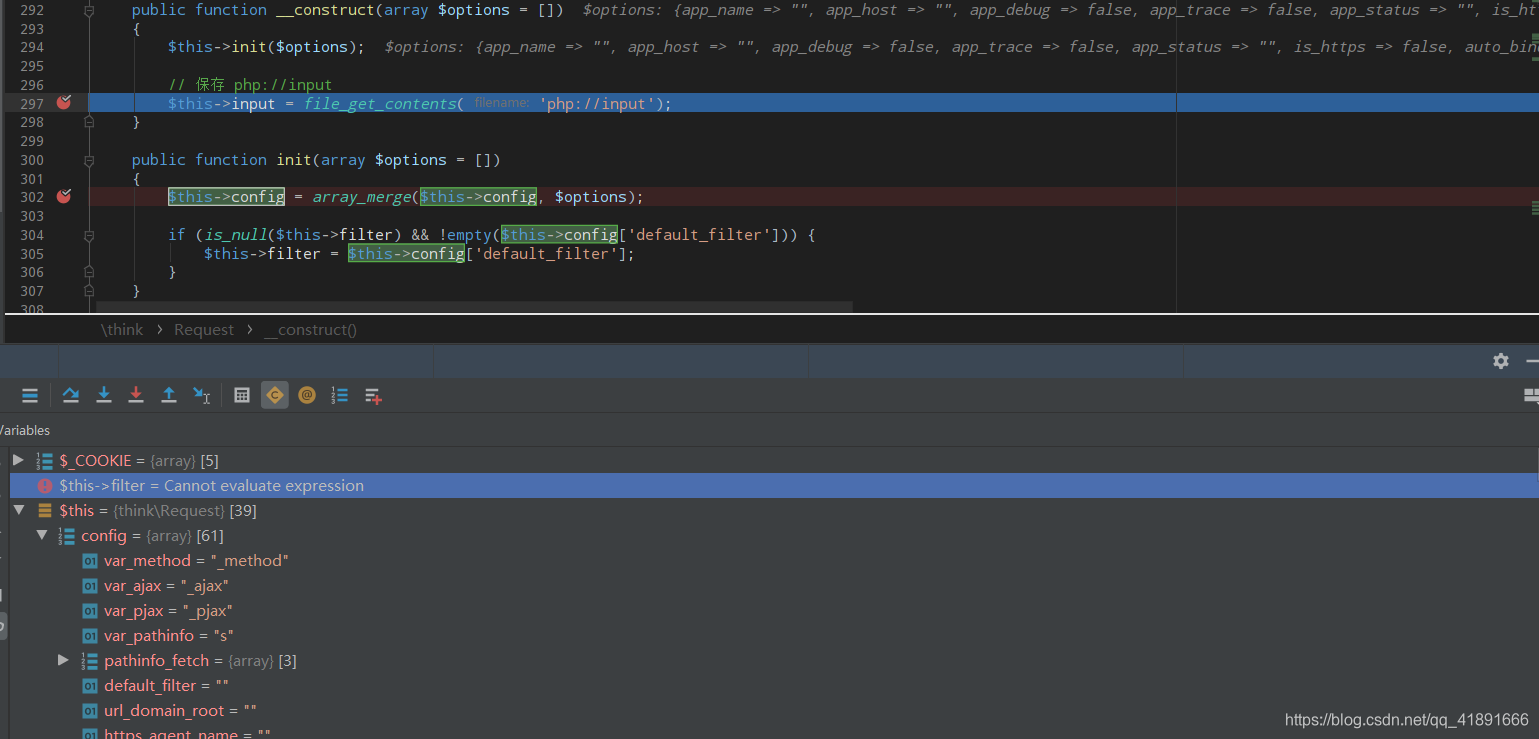Click Show Execution Point icon
This screenshot has width=1539, height=739.
tap(30, 395)
